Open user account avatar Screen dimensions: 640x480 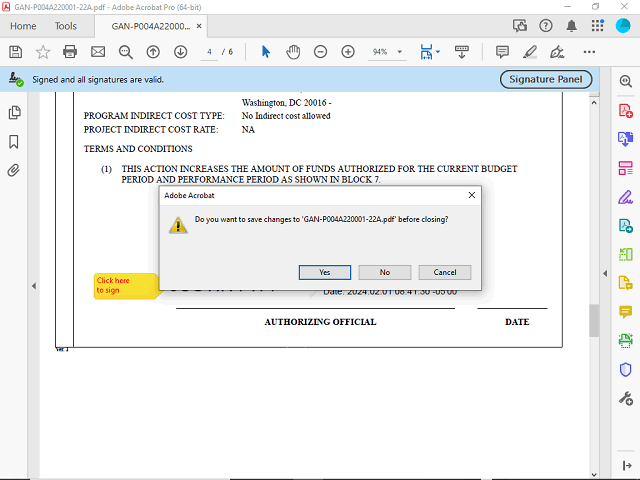pyautogui.click(x=623, y=26)
